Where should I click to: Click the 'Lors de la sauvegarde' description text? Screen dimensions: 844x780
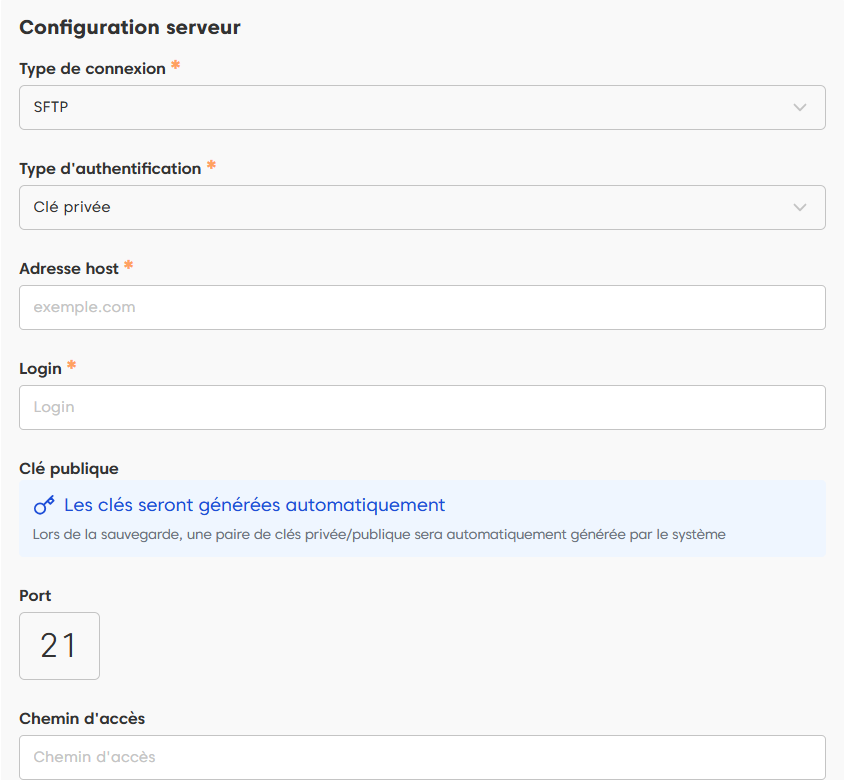tap(378, 534)
